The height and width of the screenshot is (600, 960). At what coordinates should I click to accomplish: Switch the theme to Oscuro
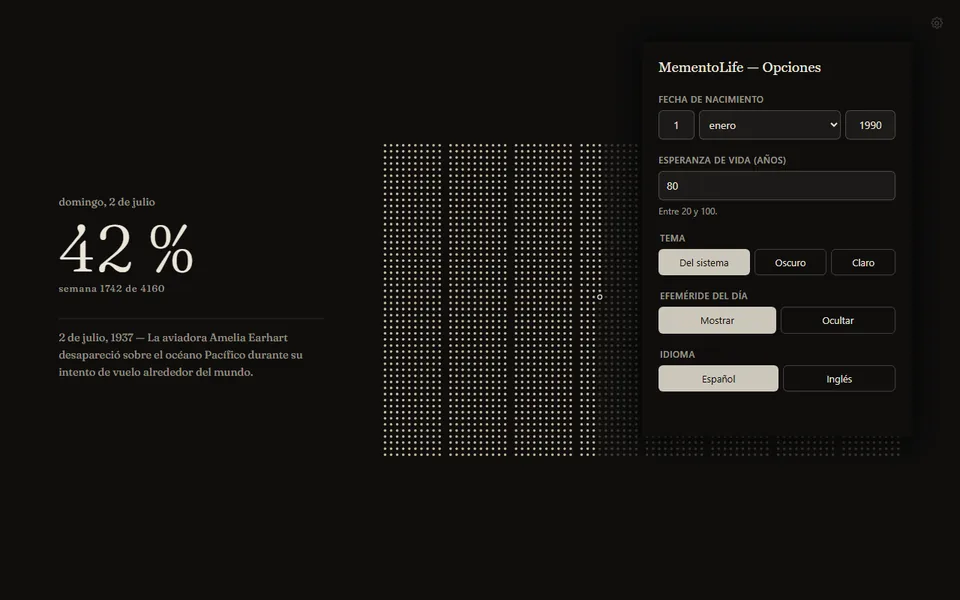(790, 262)
